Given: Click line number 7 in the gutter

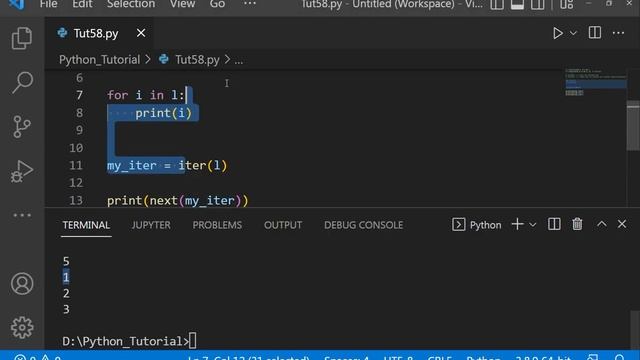Looking at the screenshot, I should click(x=79, y=96).
